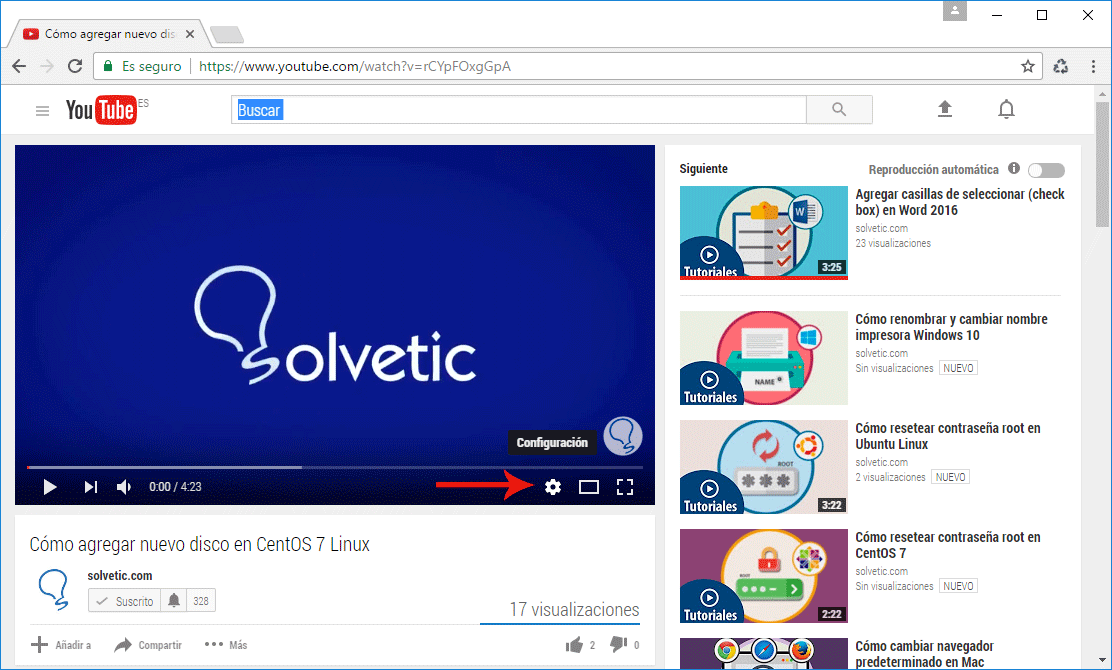Open Chrome three-dot menu
Image resolution: width=1112 pixels, height=670 pixels.
click(1093, 66)
